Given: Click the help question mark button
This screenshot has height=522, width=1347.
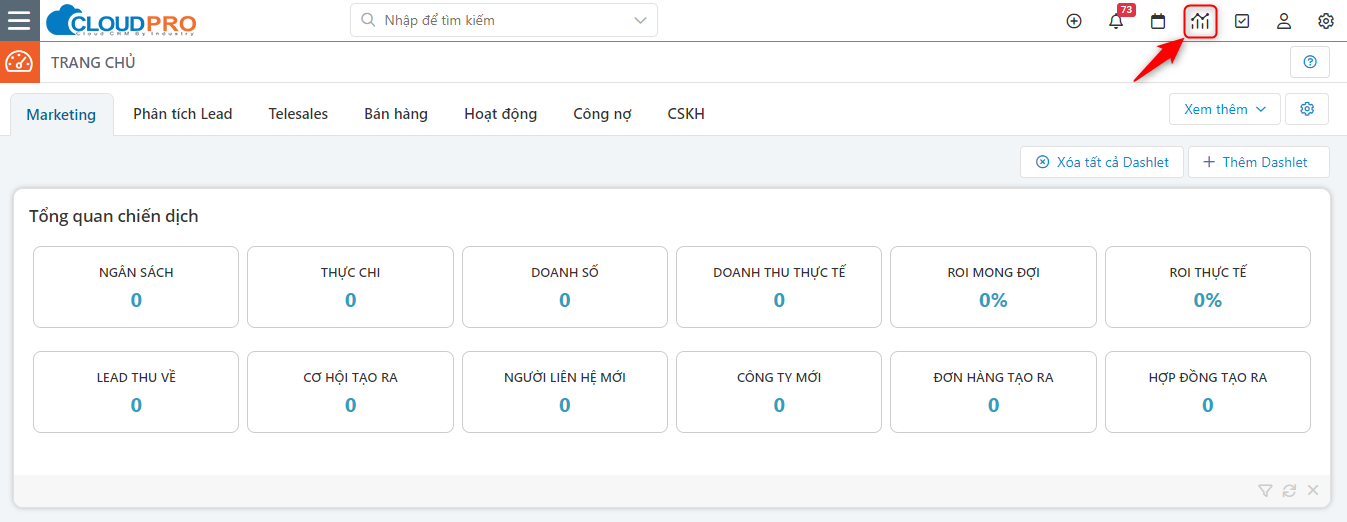Looking at the screenshot, I should 1310,62.
